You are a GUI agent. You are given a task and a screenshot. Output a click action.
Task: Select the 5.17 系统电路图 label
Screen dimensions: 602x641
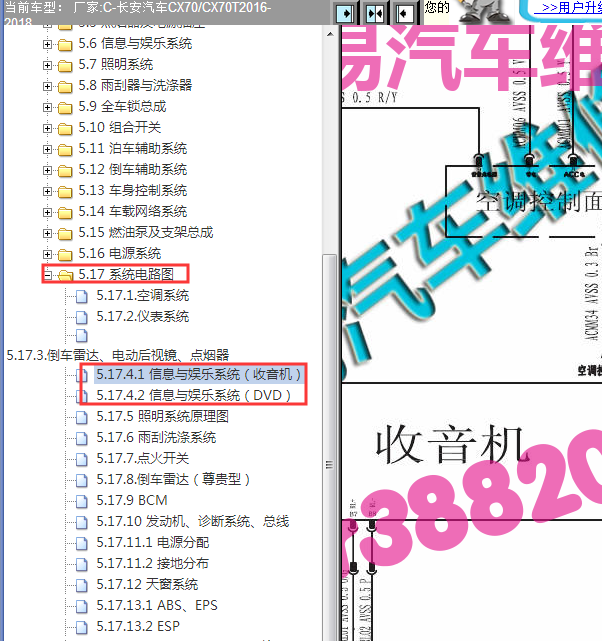pyautogui.click(x=126, y=274)
